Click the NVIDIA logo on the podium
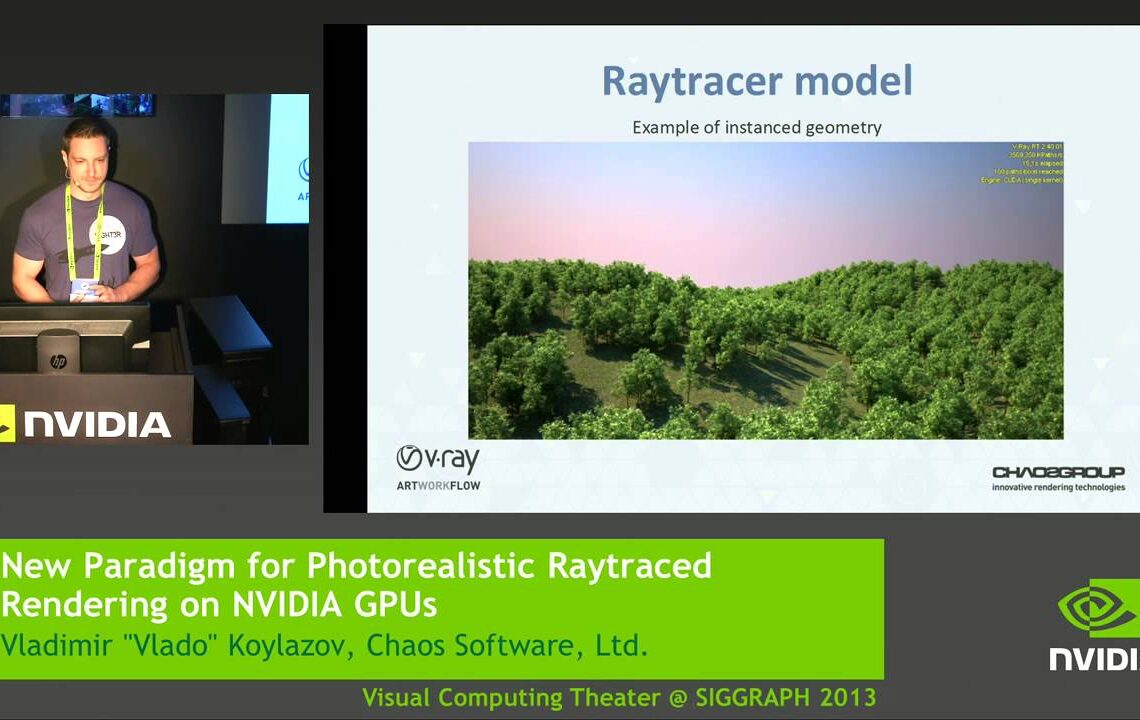The height and width of the screenshot is (720, 1140). coord(95,425)
